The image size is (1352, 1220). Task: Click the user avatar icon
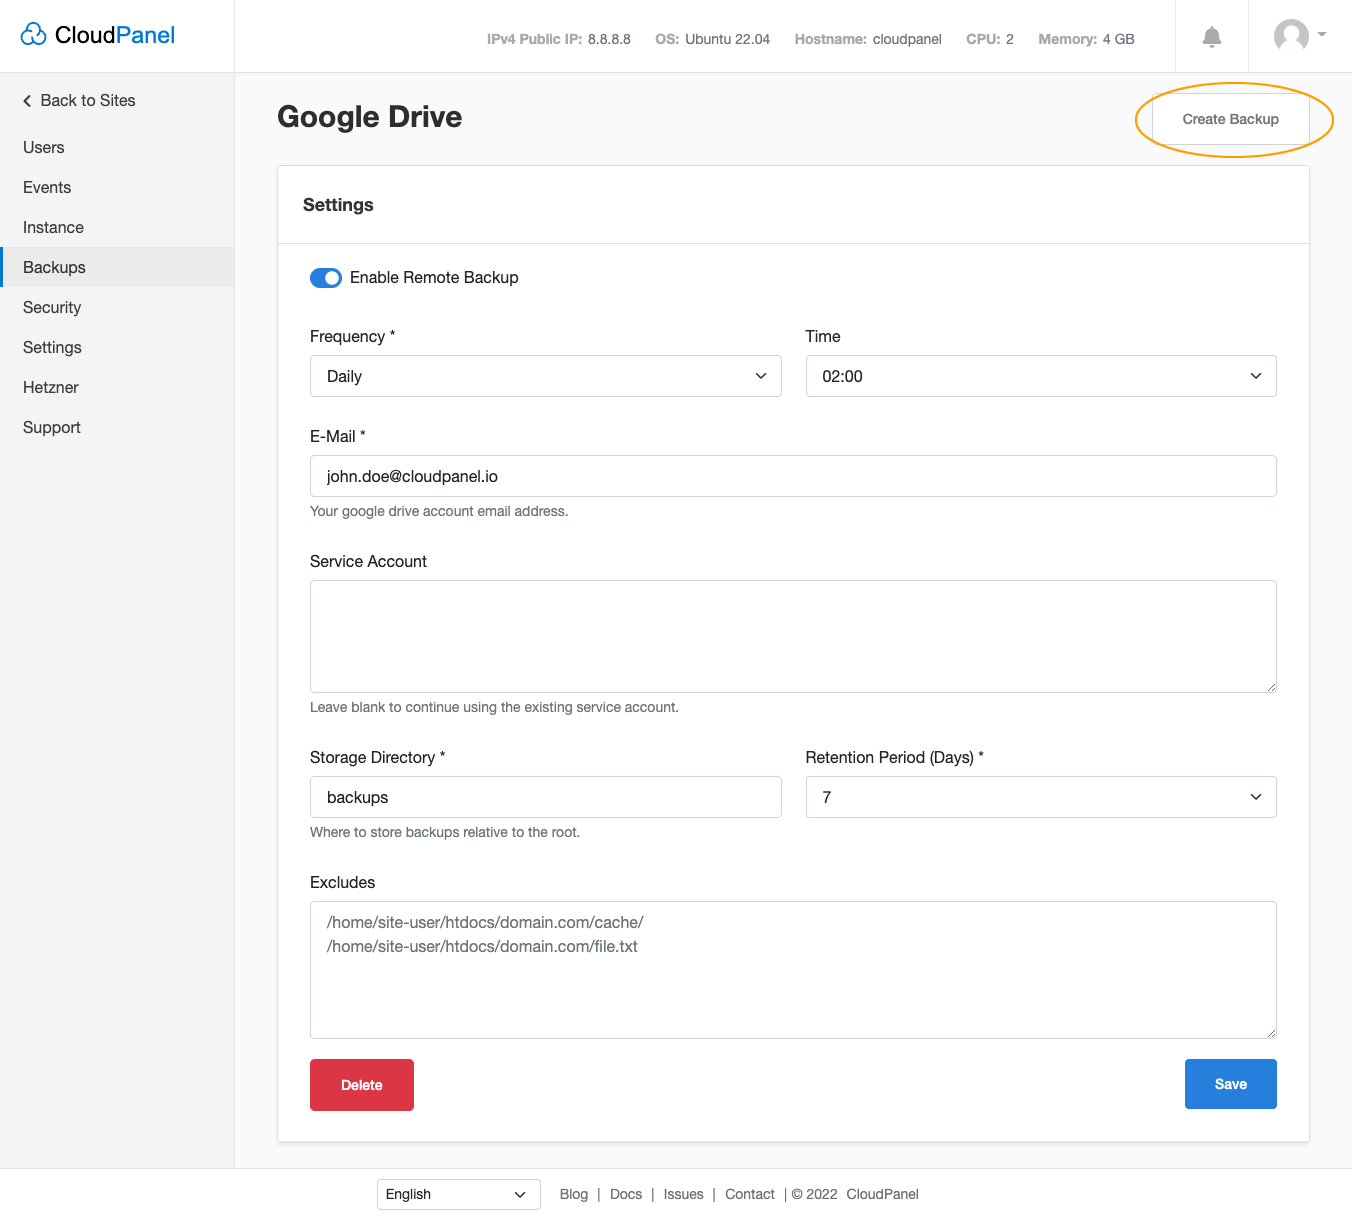[1290, 35]
